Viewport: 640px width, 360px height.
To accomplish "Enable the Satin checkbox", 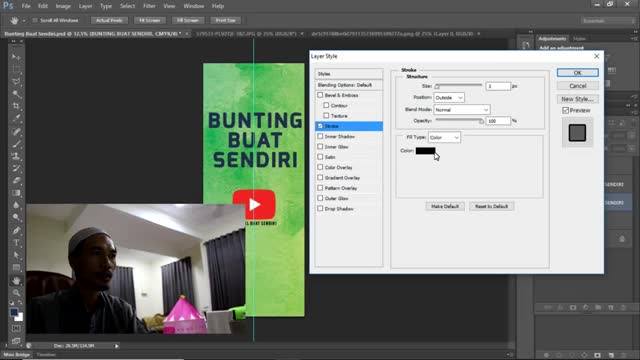I will (x=320, y=157).
